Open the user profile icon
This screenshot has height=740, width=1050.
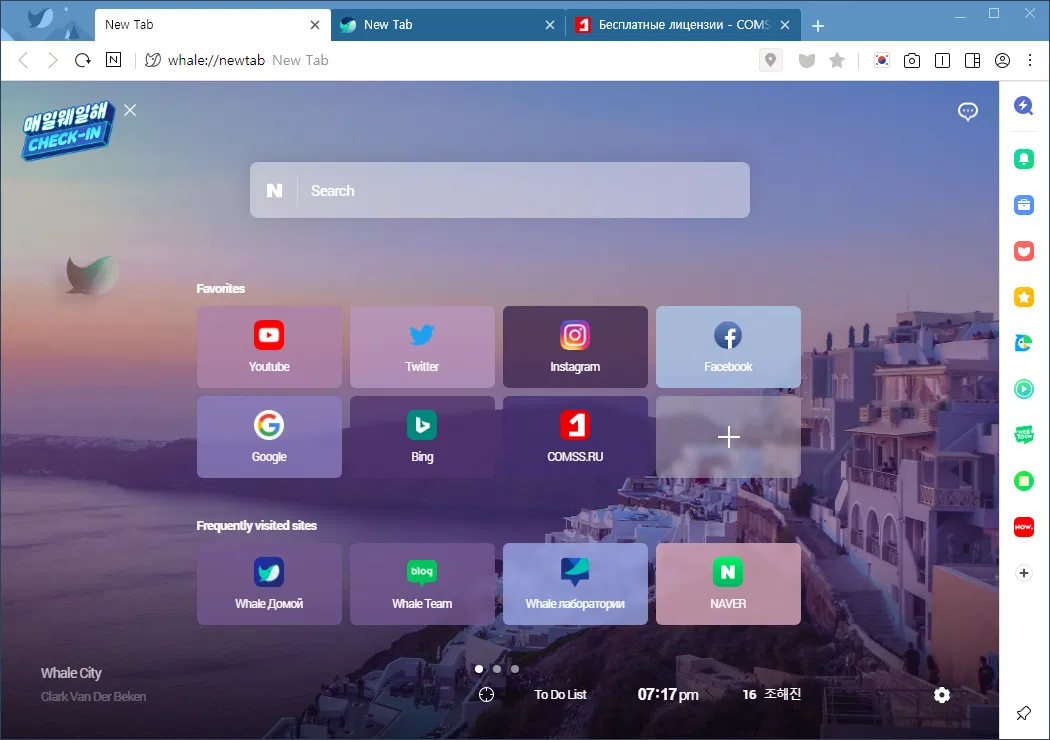(x=1002, y=61)
